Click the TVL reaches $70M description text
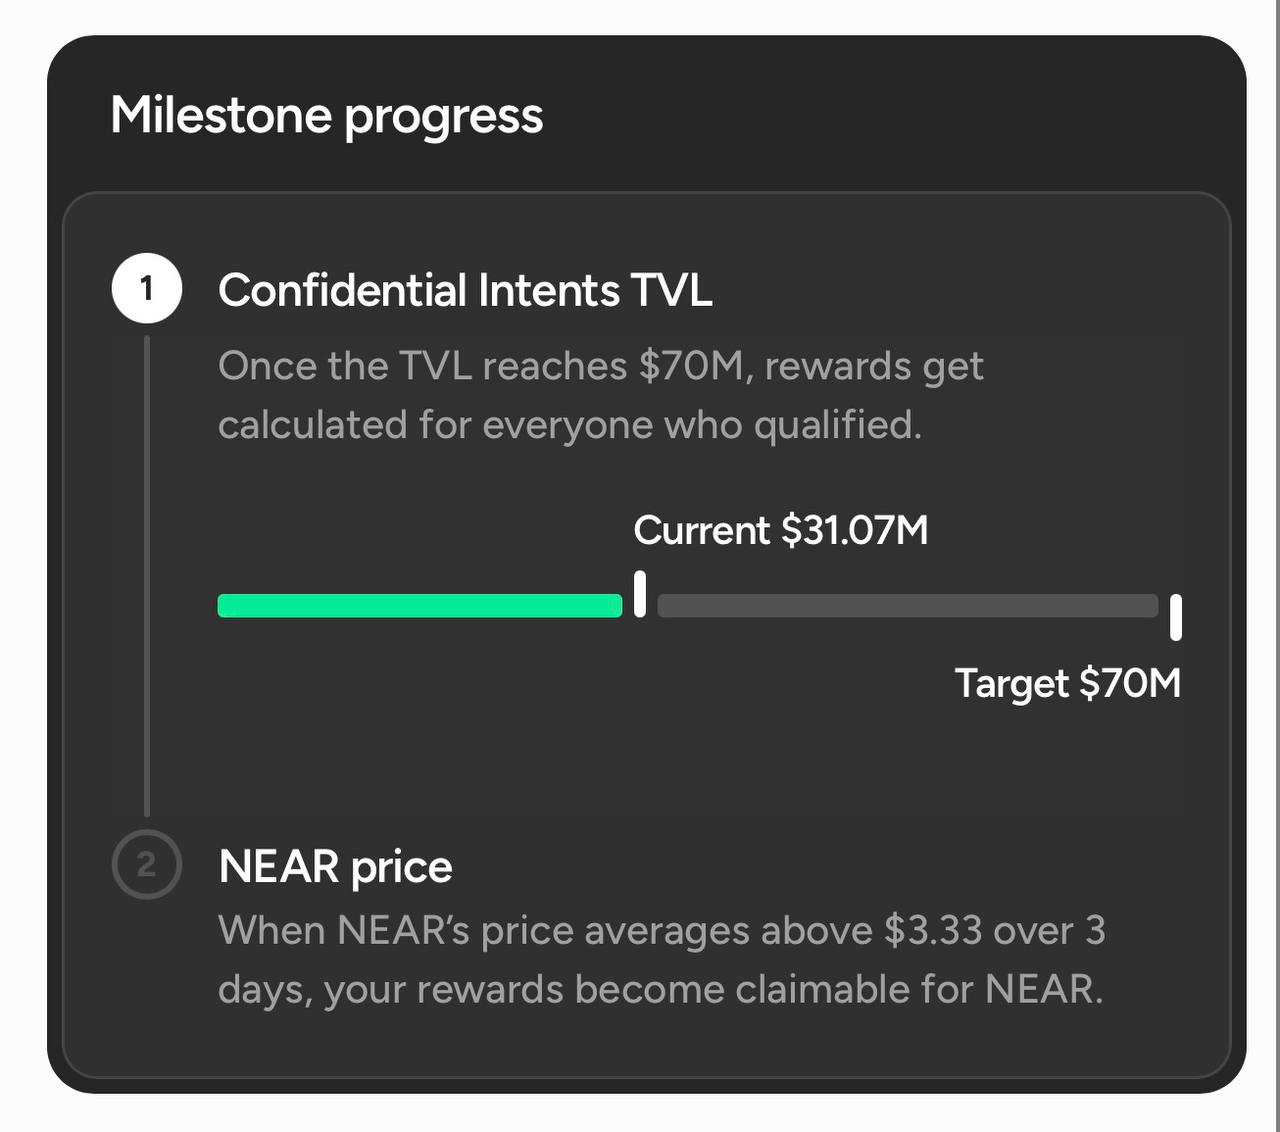 pos(601,395)
